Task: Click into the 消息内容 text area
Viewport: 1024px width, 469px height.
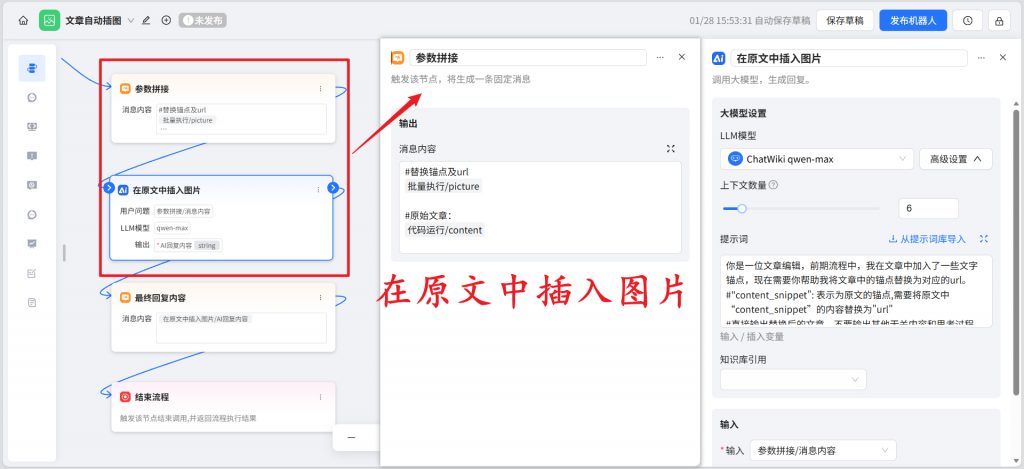Action: (540, 207)
